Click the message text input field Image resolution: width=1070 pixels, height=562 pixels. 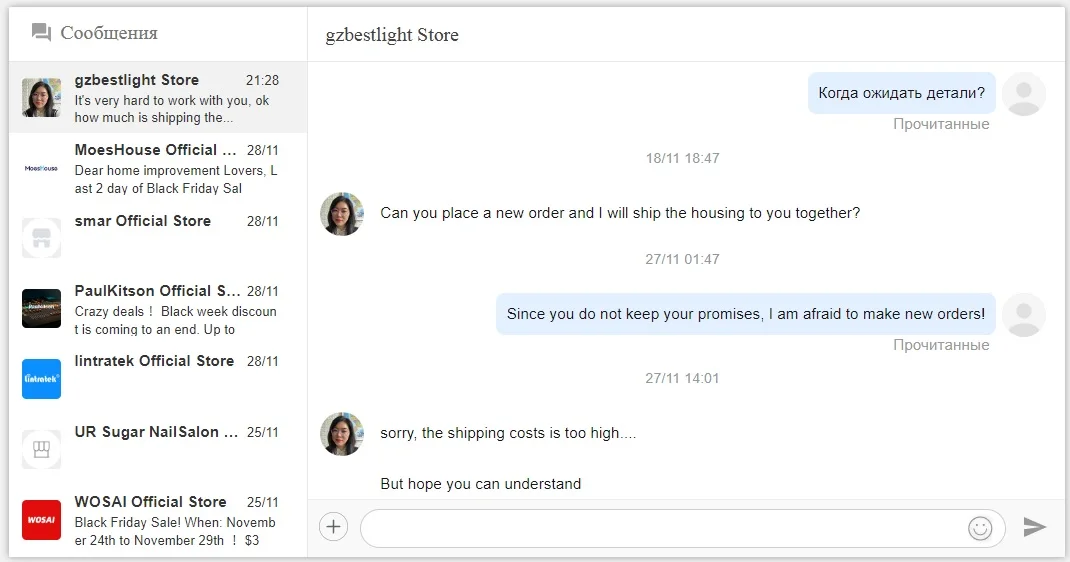point(660,528)
